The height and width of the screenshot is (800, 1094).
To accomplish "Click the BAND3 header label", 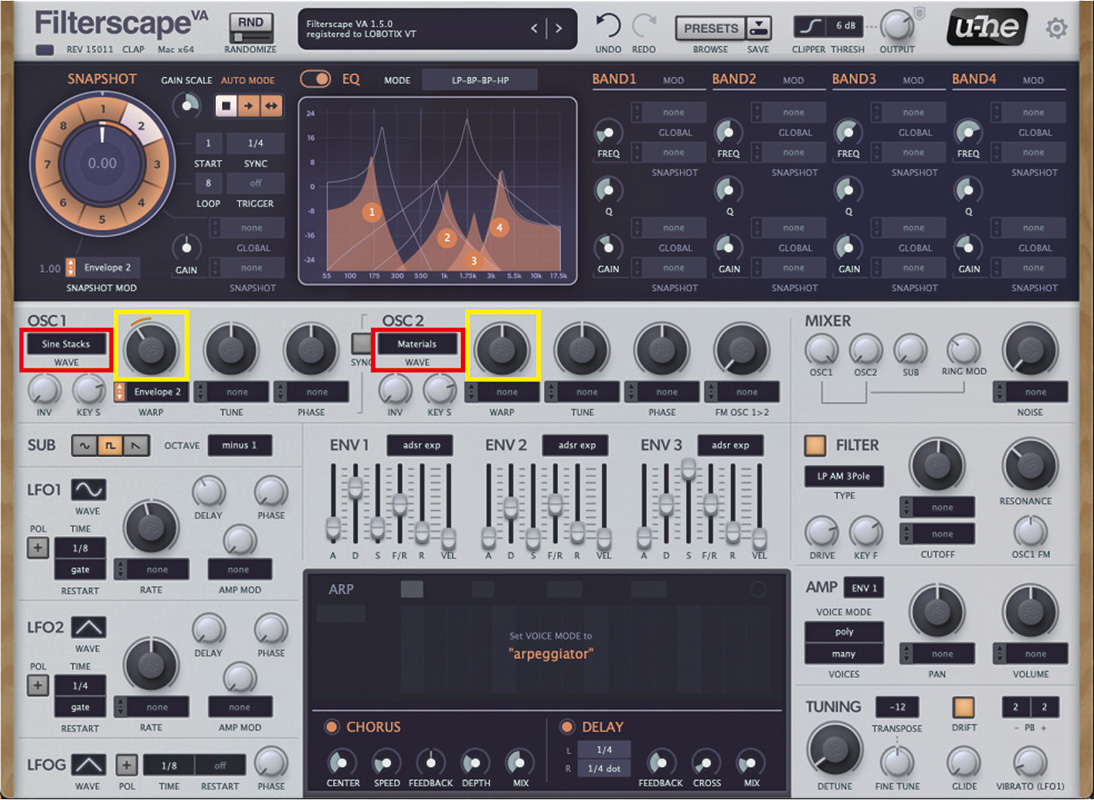I will (854, 79).
